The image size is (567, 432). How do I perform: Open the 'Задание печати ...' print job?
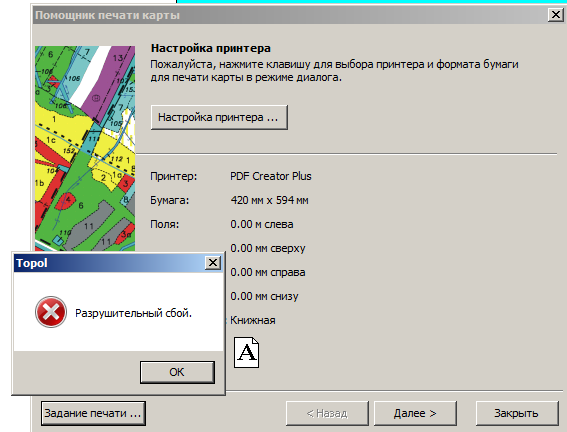click(x=93, y=413)
